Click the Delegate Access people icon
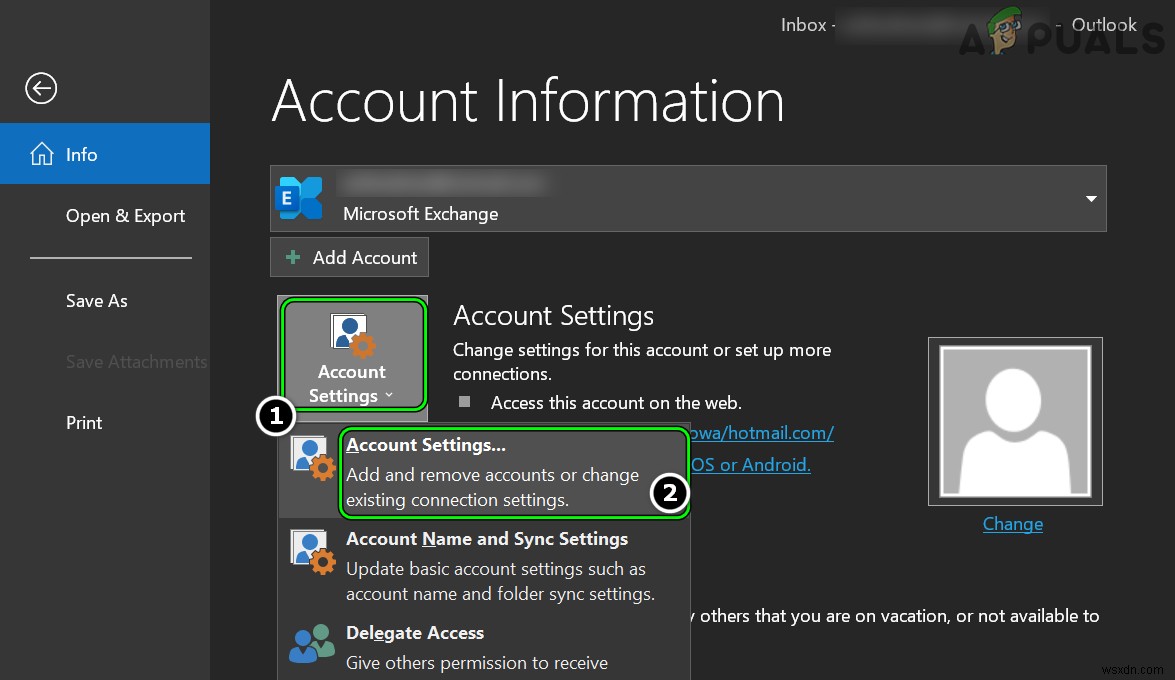This screenshot has height=680, width=1175. pyautogui.click(x=312, y=645)
